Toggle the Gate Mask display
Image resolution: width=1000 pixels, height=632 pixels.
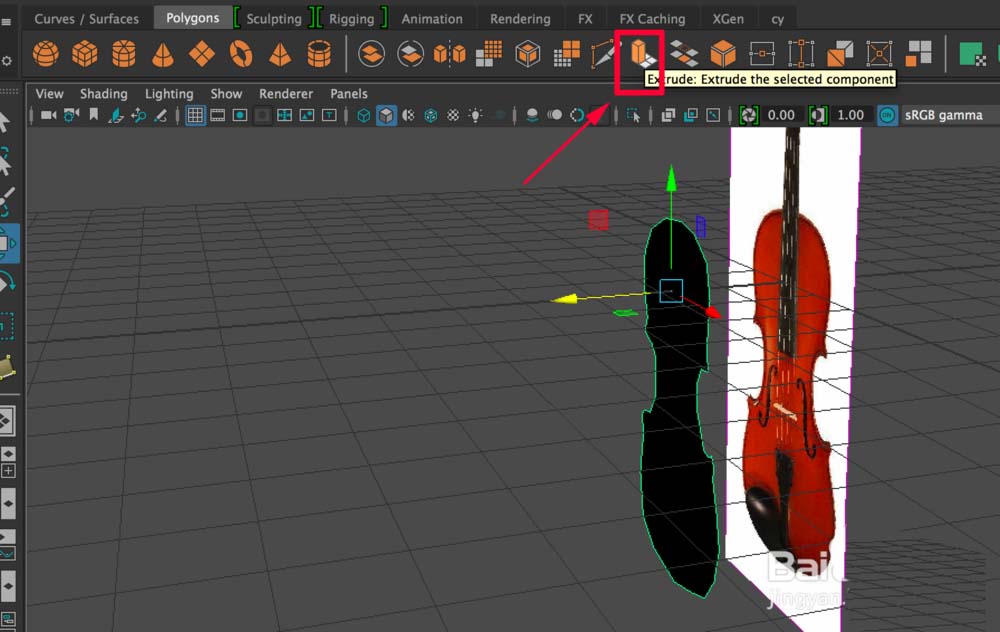tap(262, 115)
